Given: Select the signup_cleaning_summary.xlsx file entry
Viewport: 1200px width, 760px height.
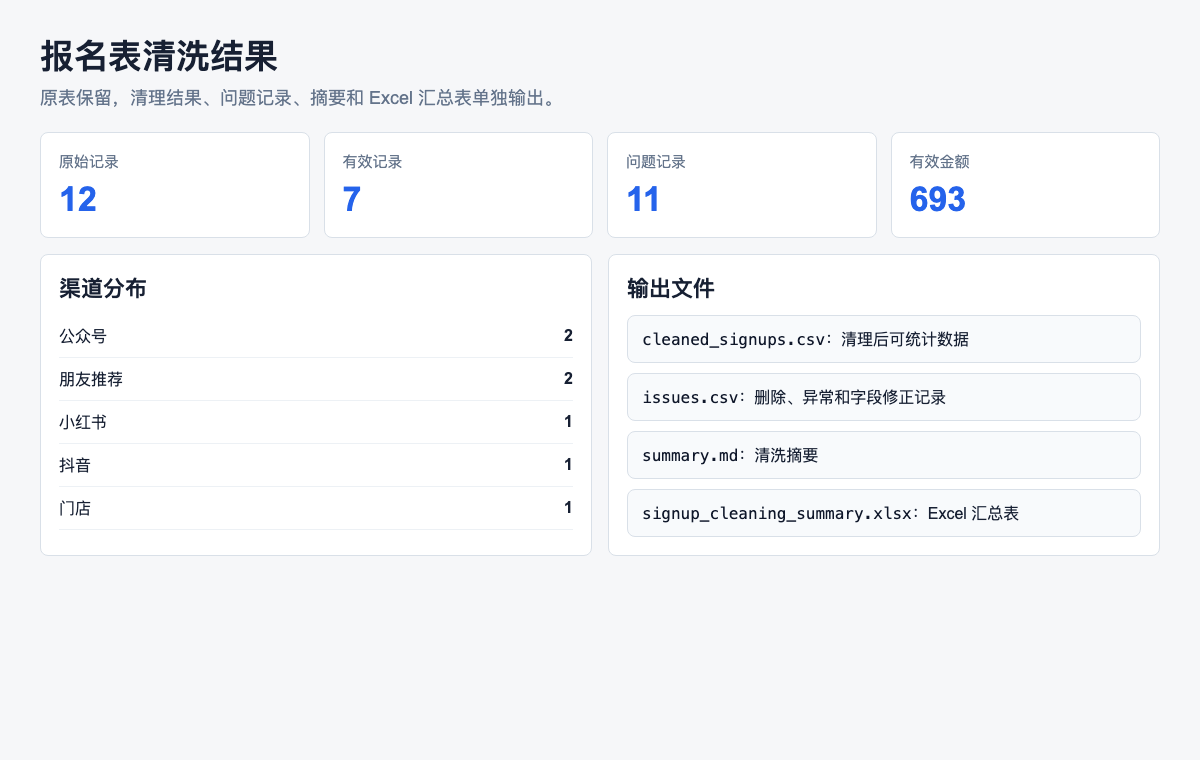Looking at the screenshot, I should pos(884,513).
